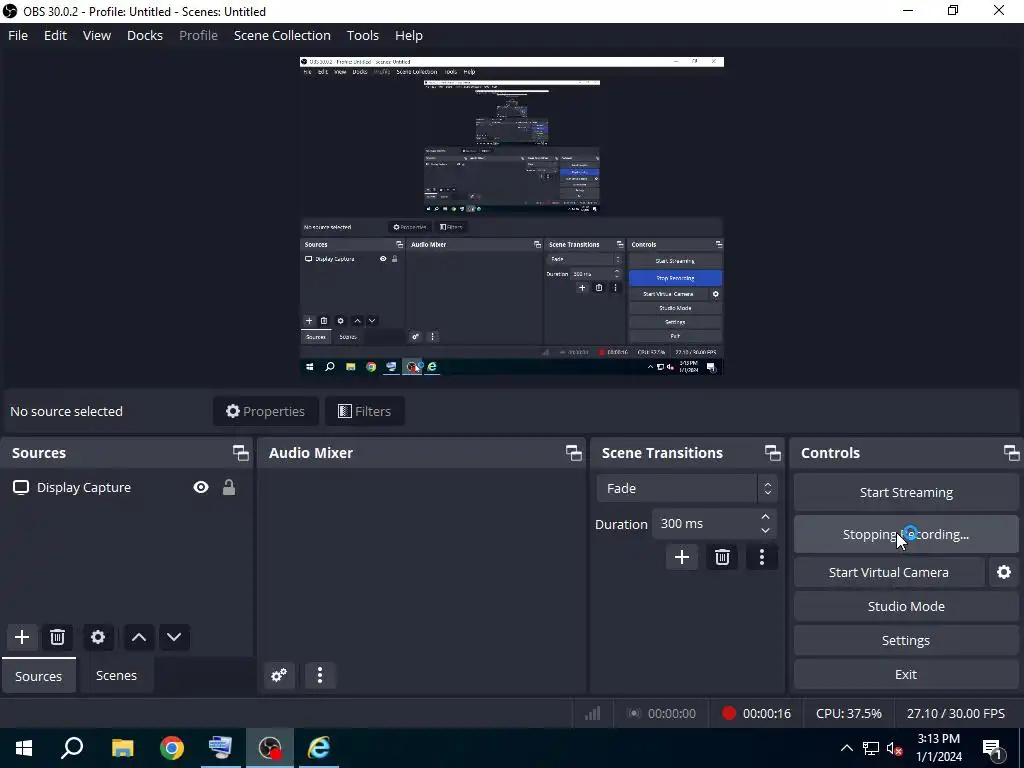This screenshot has width=1024, height=768.
Task: Increase transition duration with up arrow
Action: (765, 517)
